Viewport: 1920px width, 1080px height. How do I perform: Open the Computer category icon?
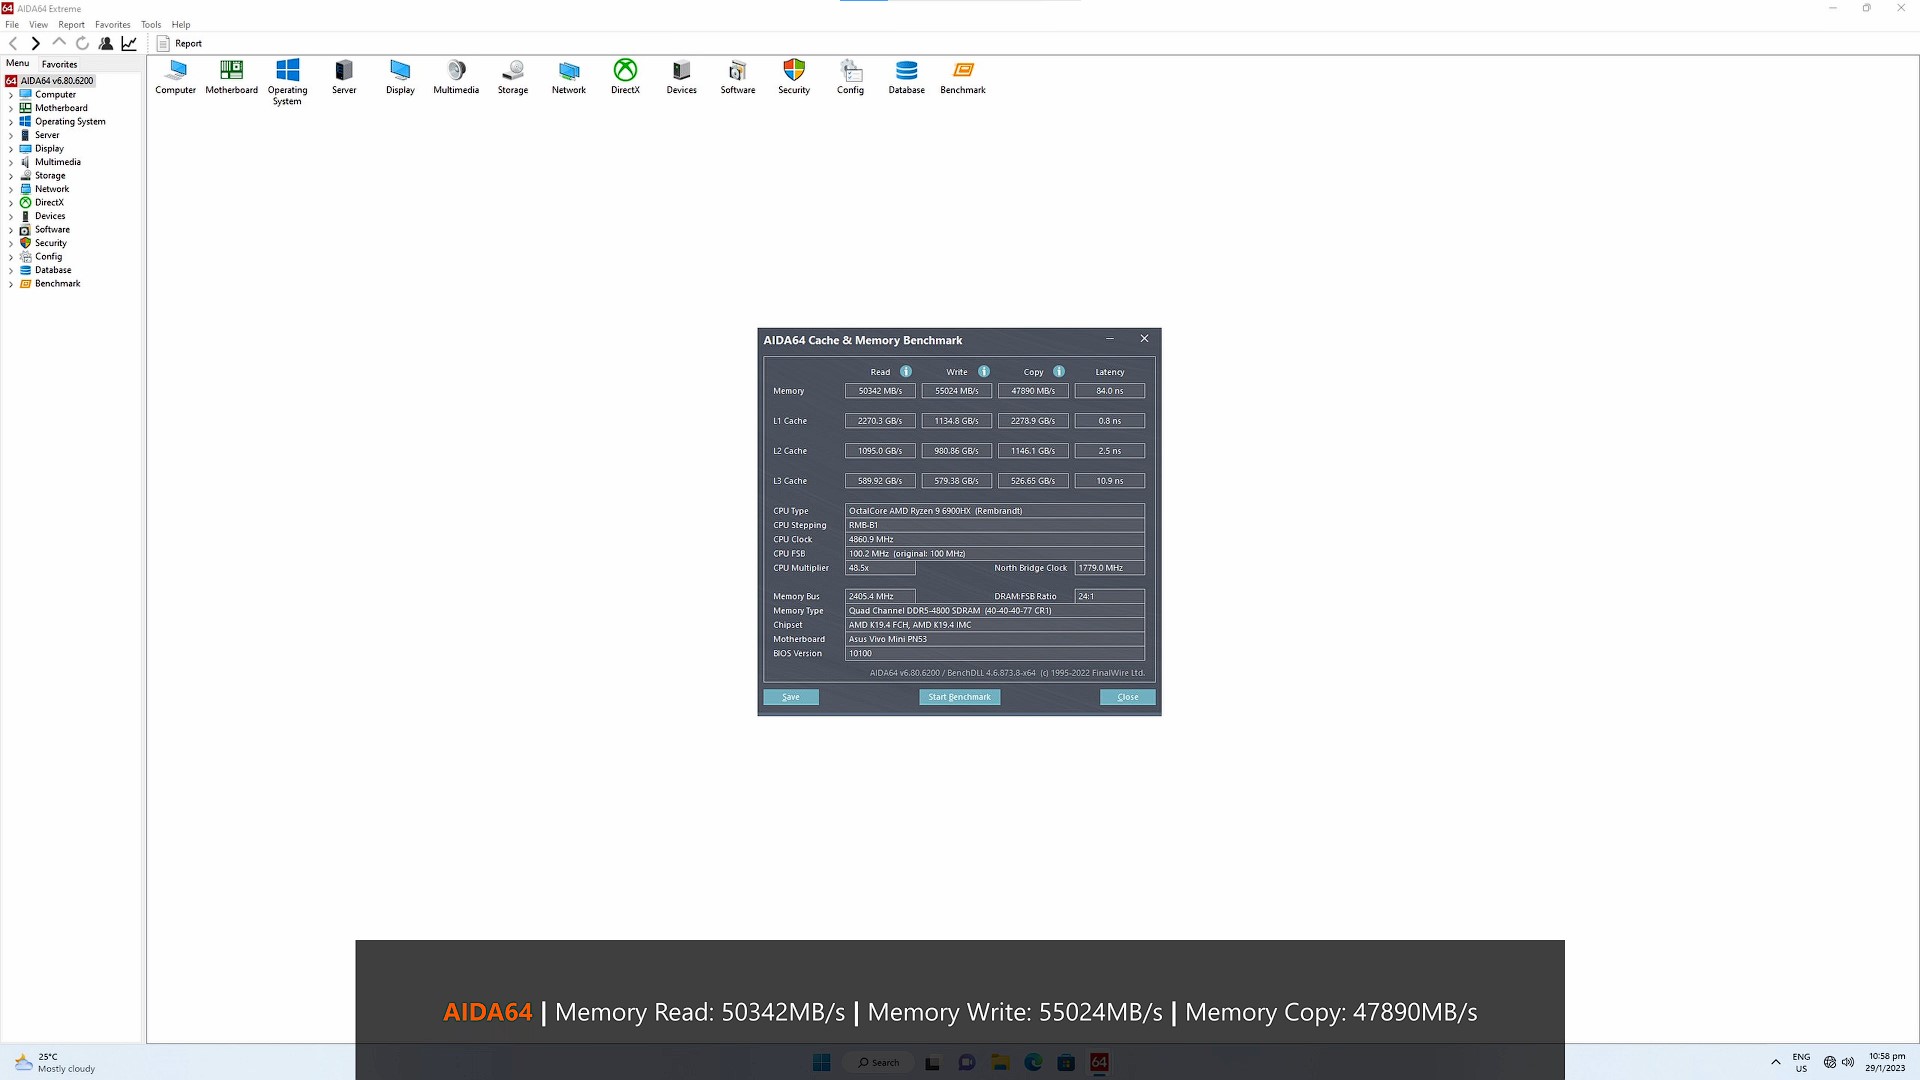176,77
